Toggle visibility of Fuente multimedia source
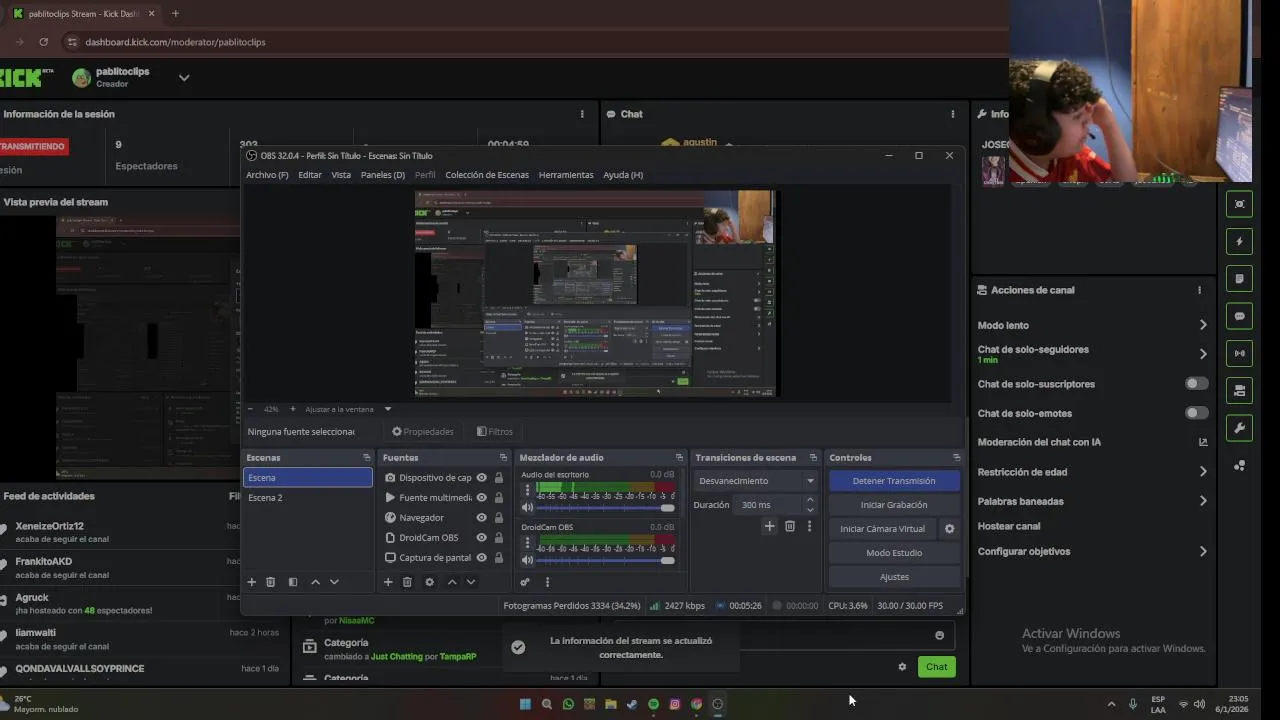This screenshot has width=1280, height=720. click(482, 498)
